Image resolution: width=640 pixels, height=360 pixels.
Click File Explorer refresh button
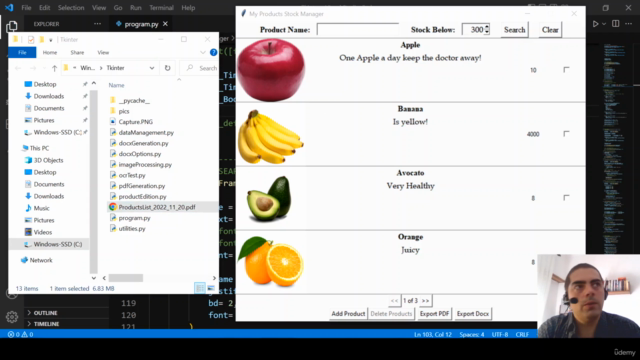click(167, 68)
